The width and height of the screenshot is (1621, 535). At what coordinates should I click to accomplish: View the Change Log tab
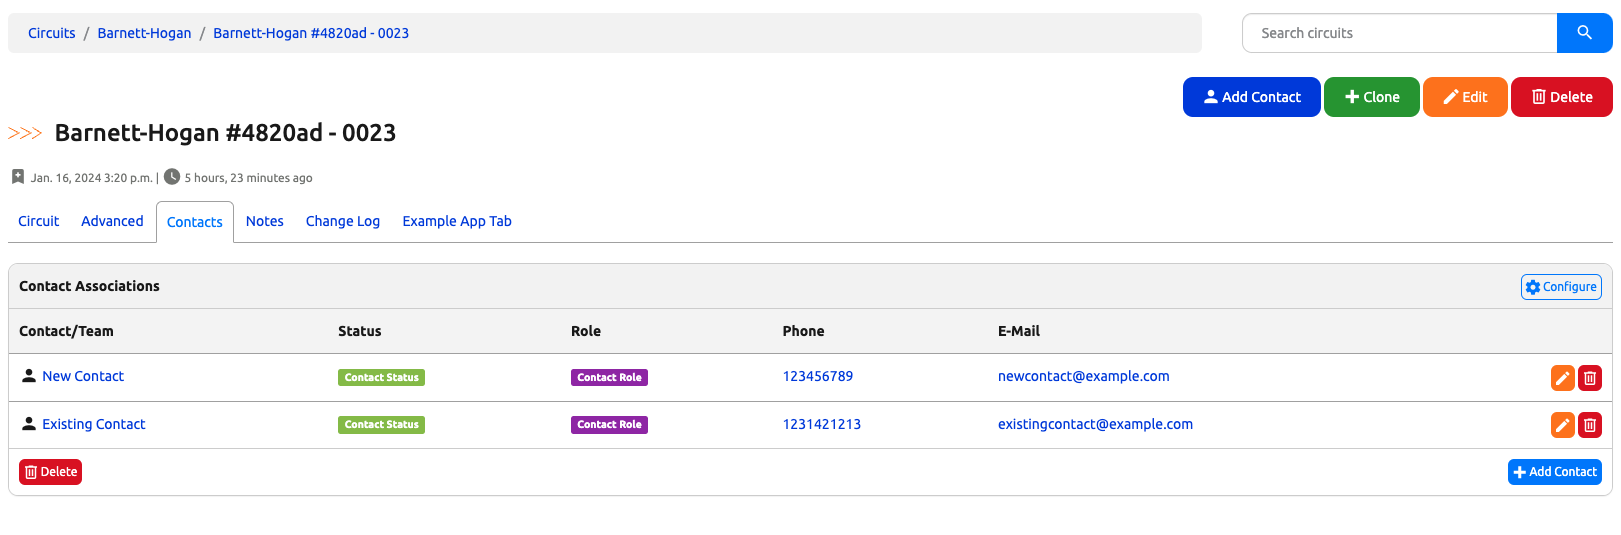[x=343, y=221]
